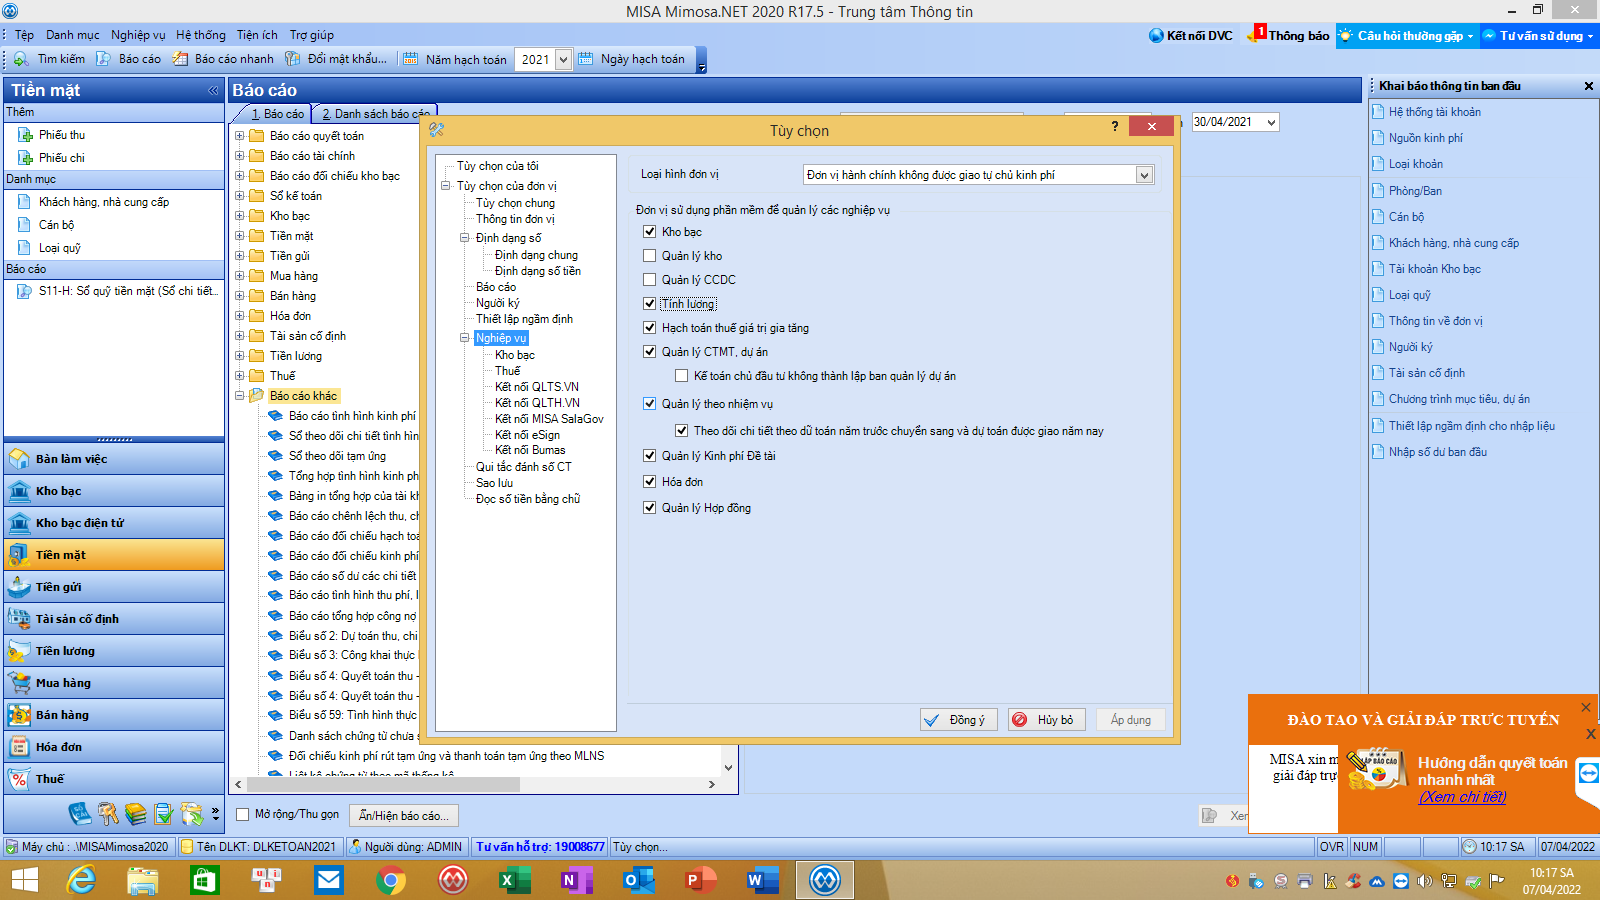The width and height of the screenshot is (1600, 900).
Task: Open Hệ thống tài khoản in right panel
Action: (1434, 112)
